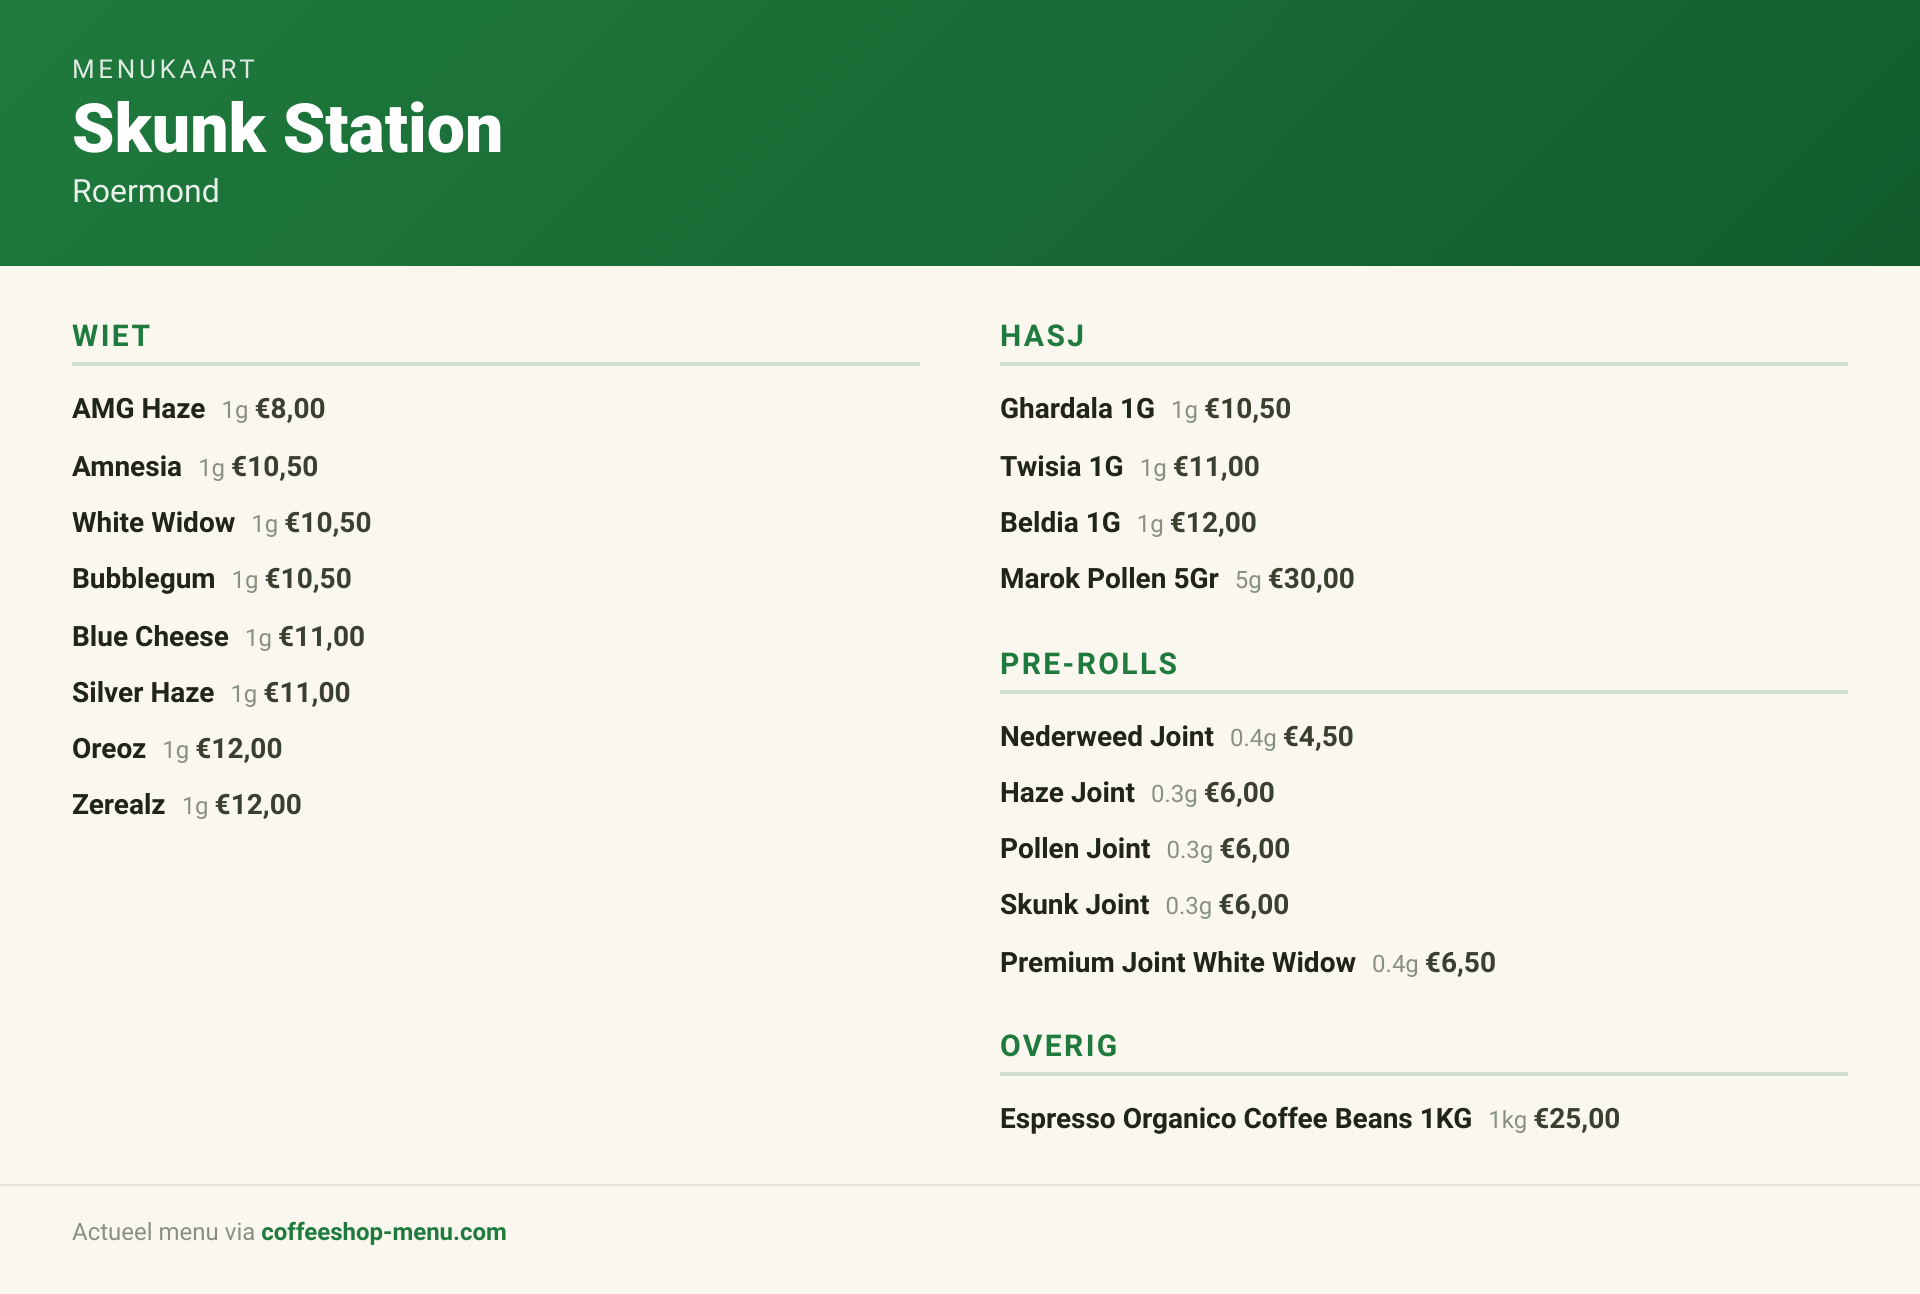Select the AMG Haze menu item
Image resolution: width=1920 pixels, height=1294 pixels.
tap(198, 409)
